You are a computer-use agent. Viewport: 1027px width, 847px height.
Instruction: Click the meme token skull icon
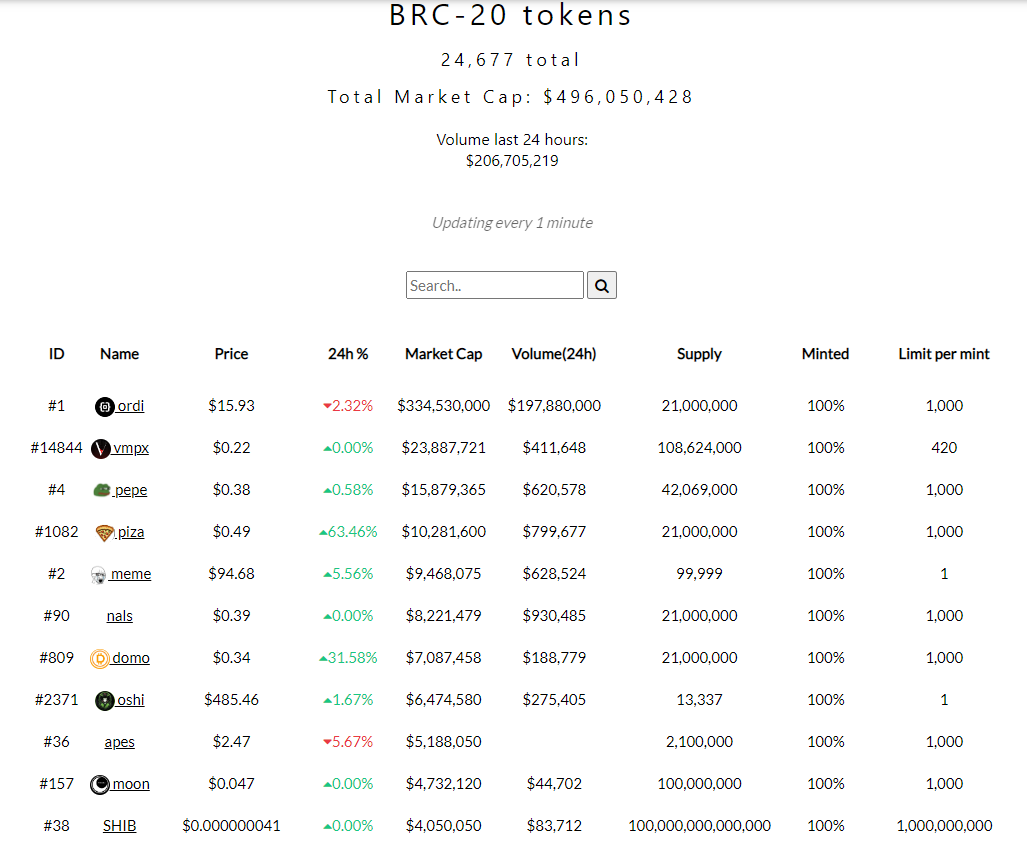tap(98, 575)
